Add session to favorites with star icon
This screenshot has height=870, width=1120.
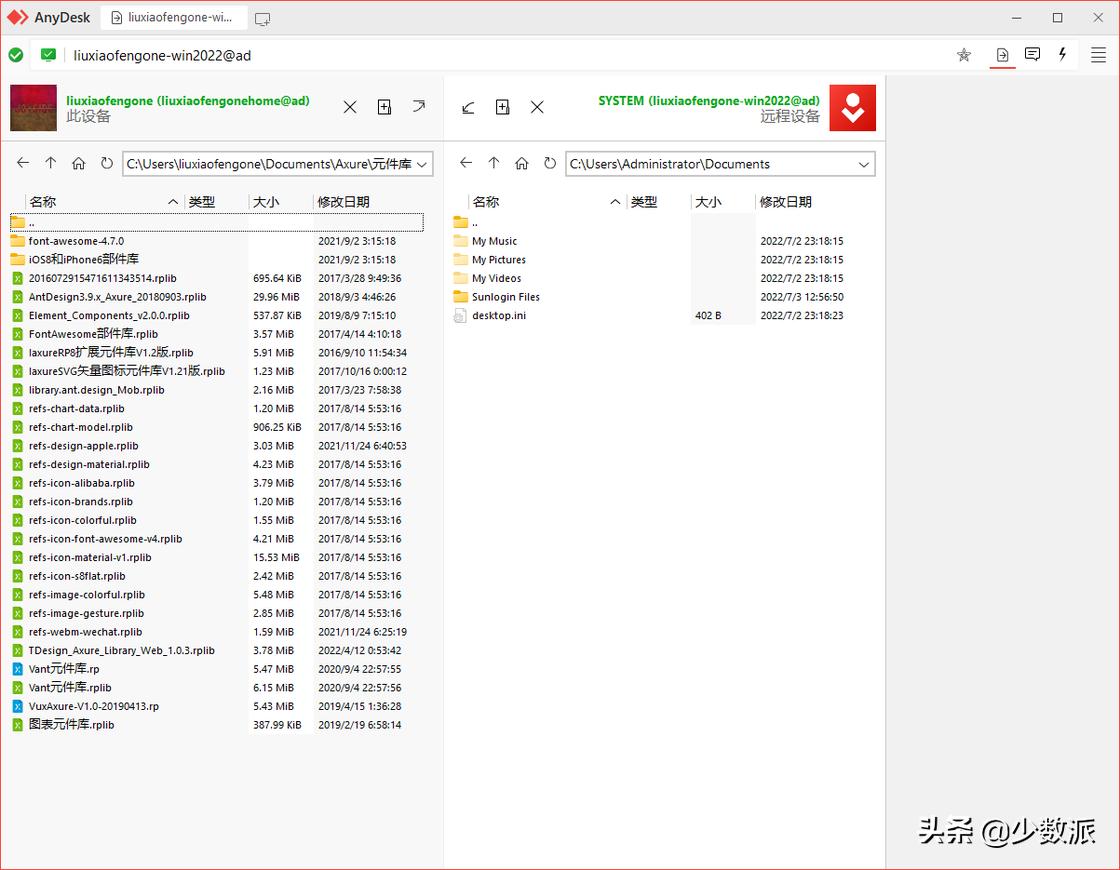coord(964,55)
